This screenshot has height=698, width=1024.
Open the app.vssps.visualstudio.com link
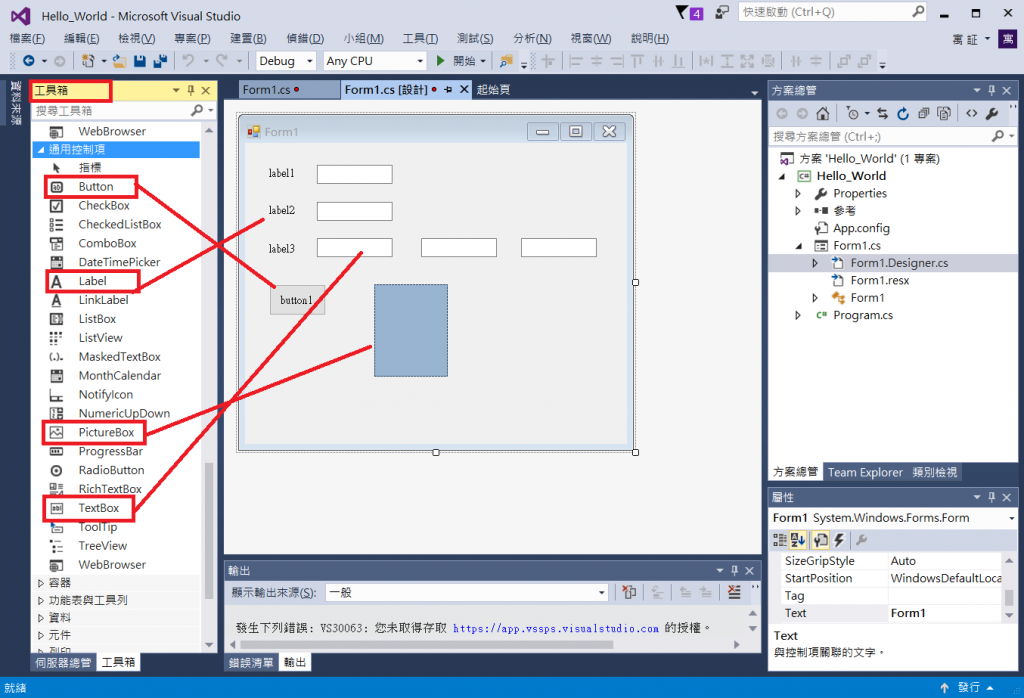coord(556,628)
